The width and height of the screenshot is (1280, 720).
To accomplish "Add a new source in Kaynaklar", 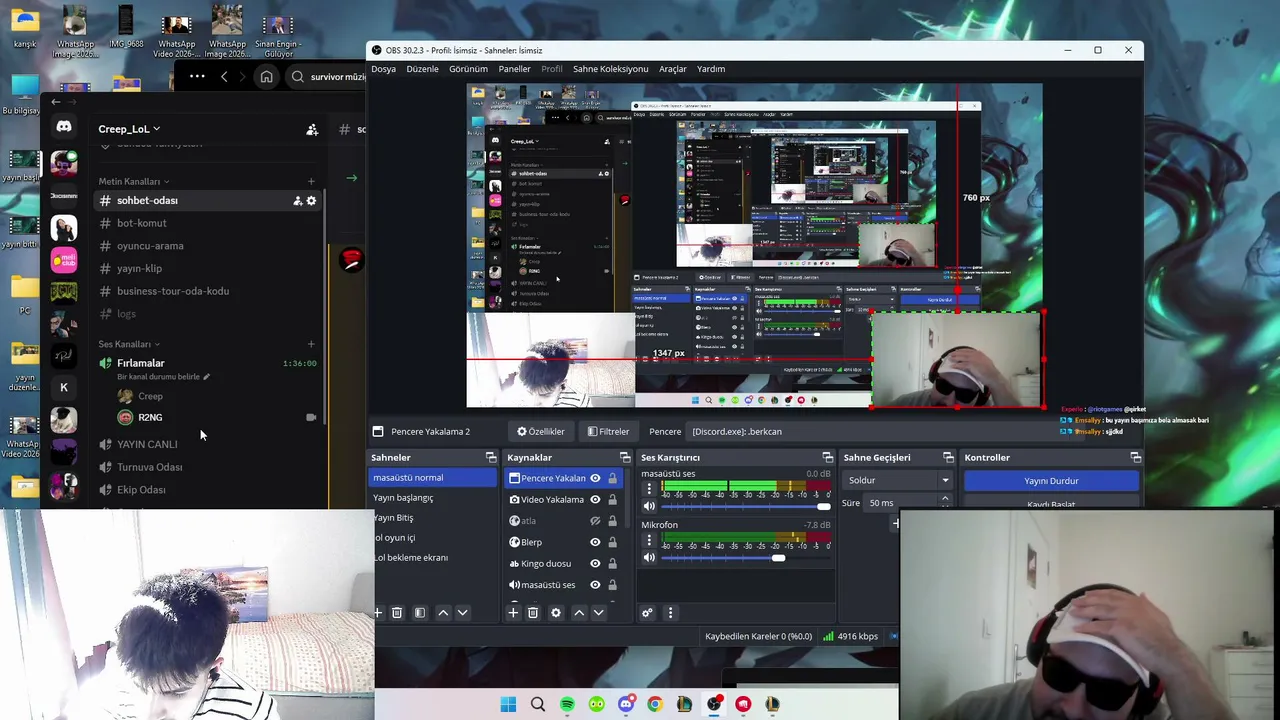I will coord(513,613).
